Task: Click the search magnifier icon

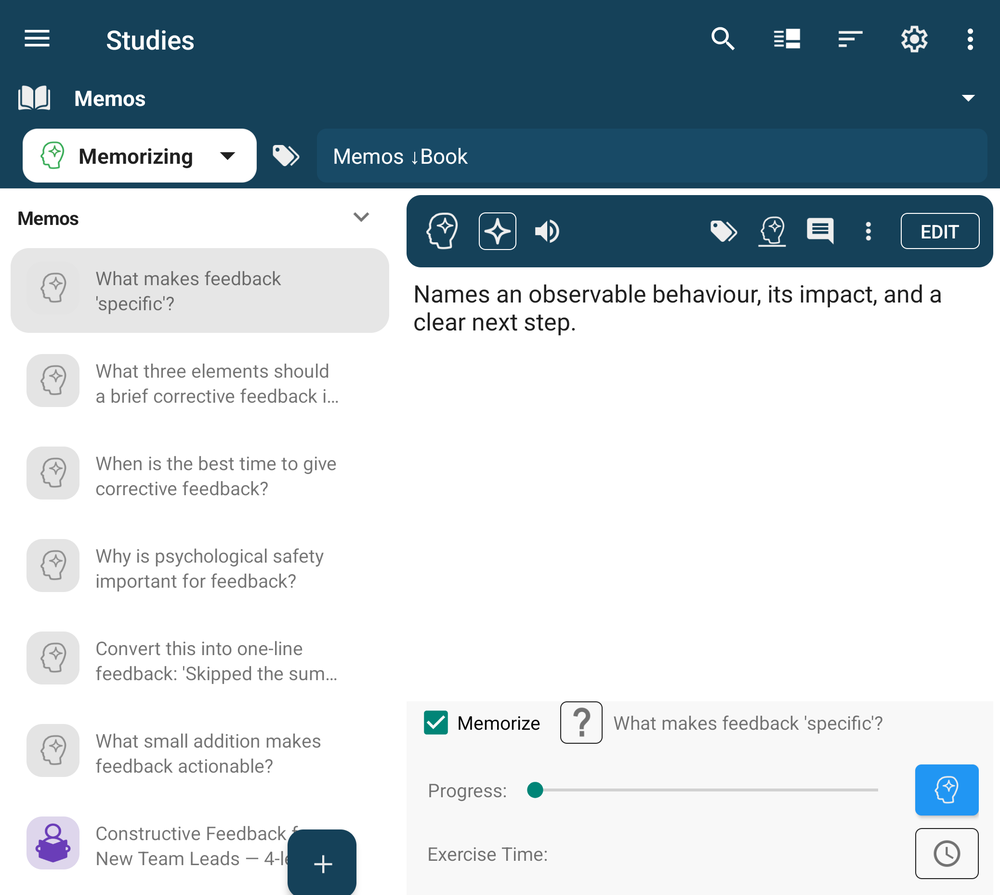Action: [723, 40]
